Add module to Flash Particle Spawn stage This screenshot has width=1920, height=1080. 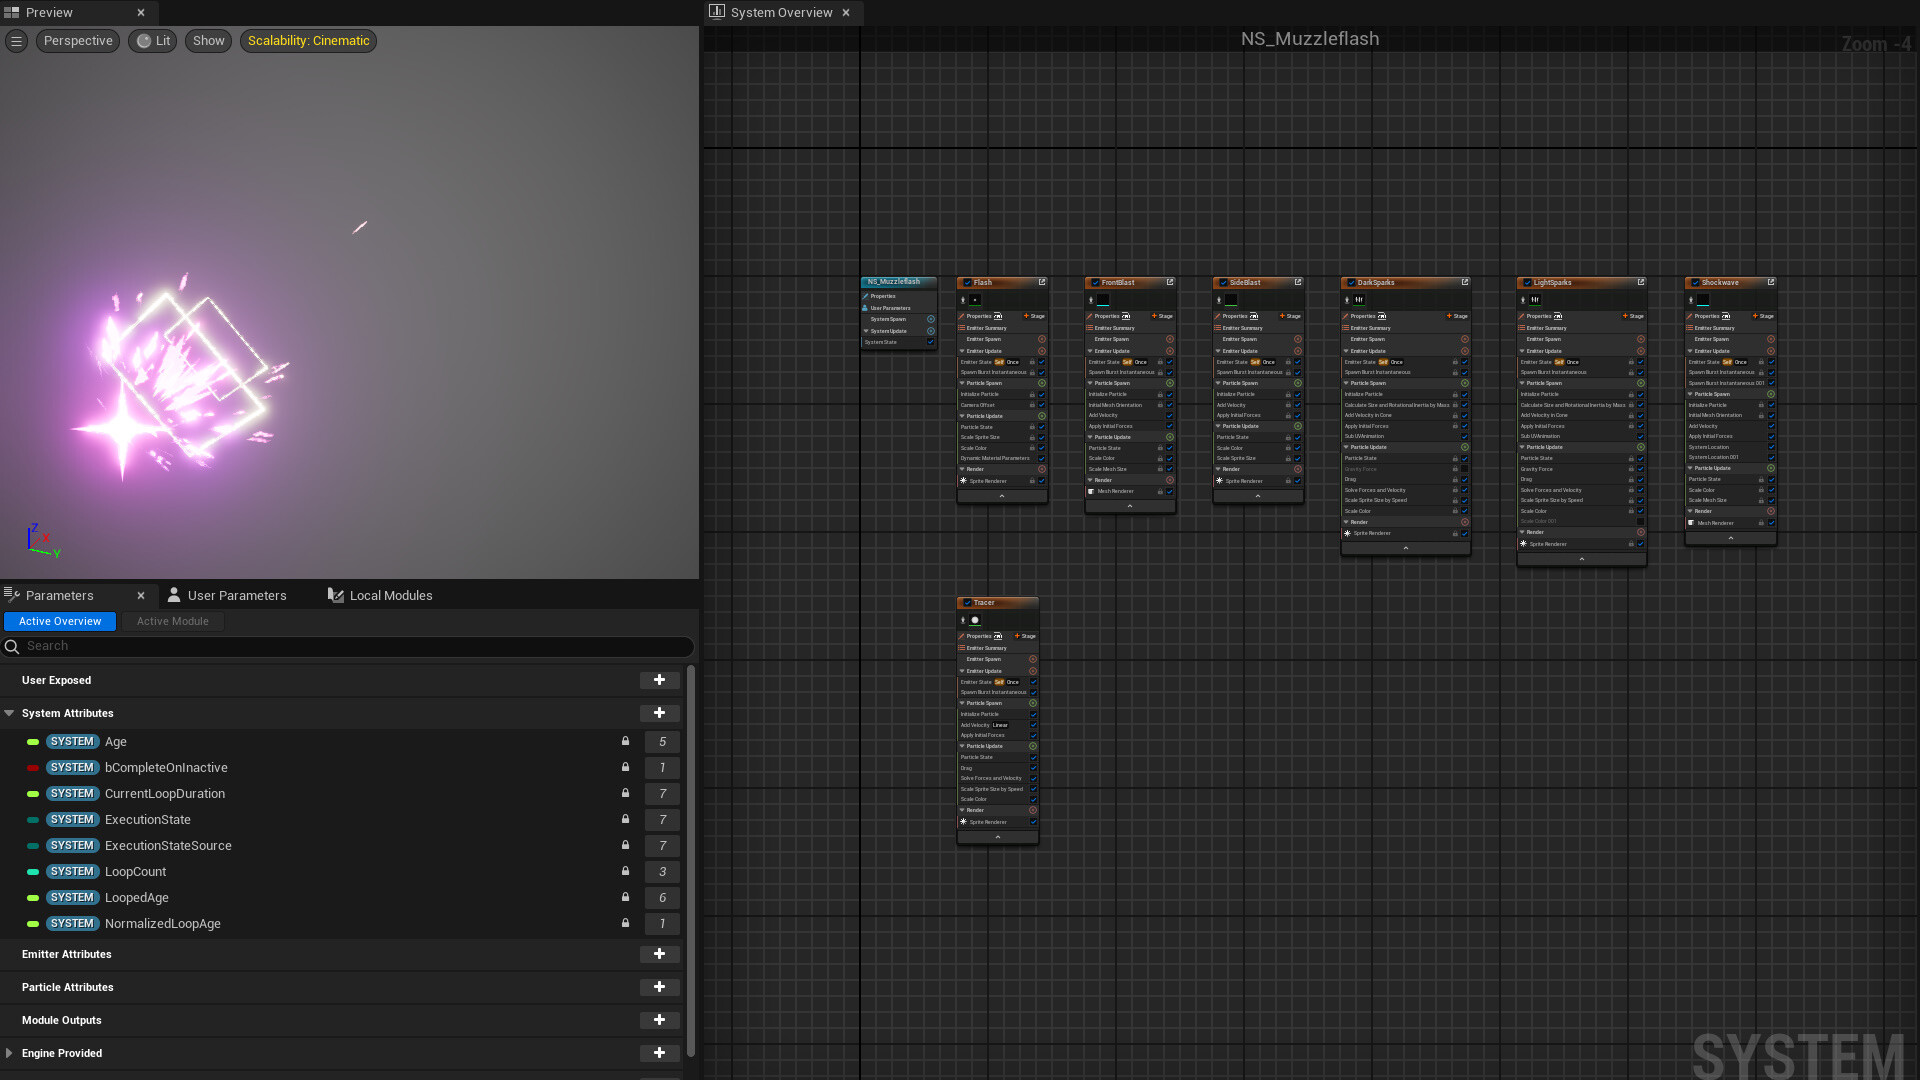1041,383
